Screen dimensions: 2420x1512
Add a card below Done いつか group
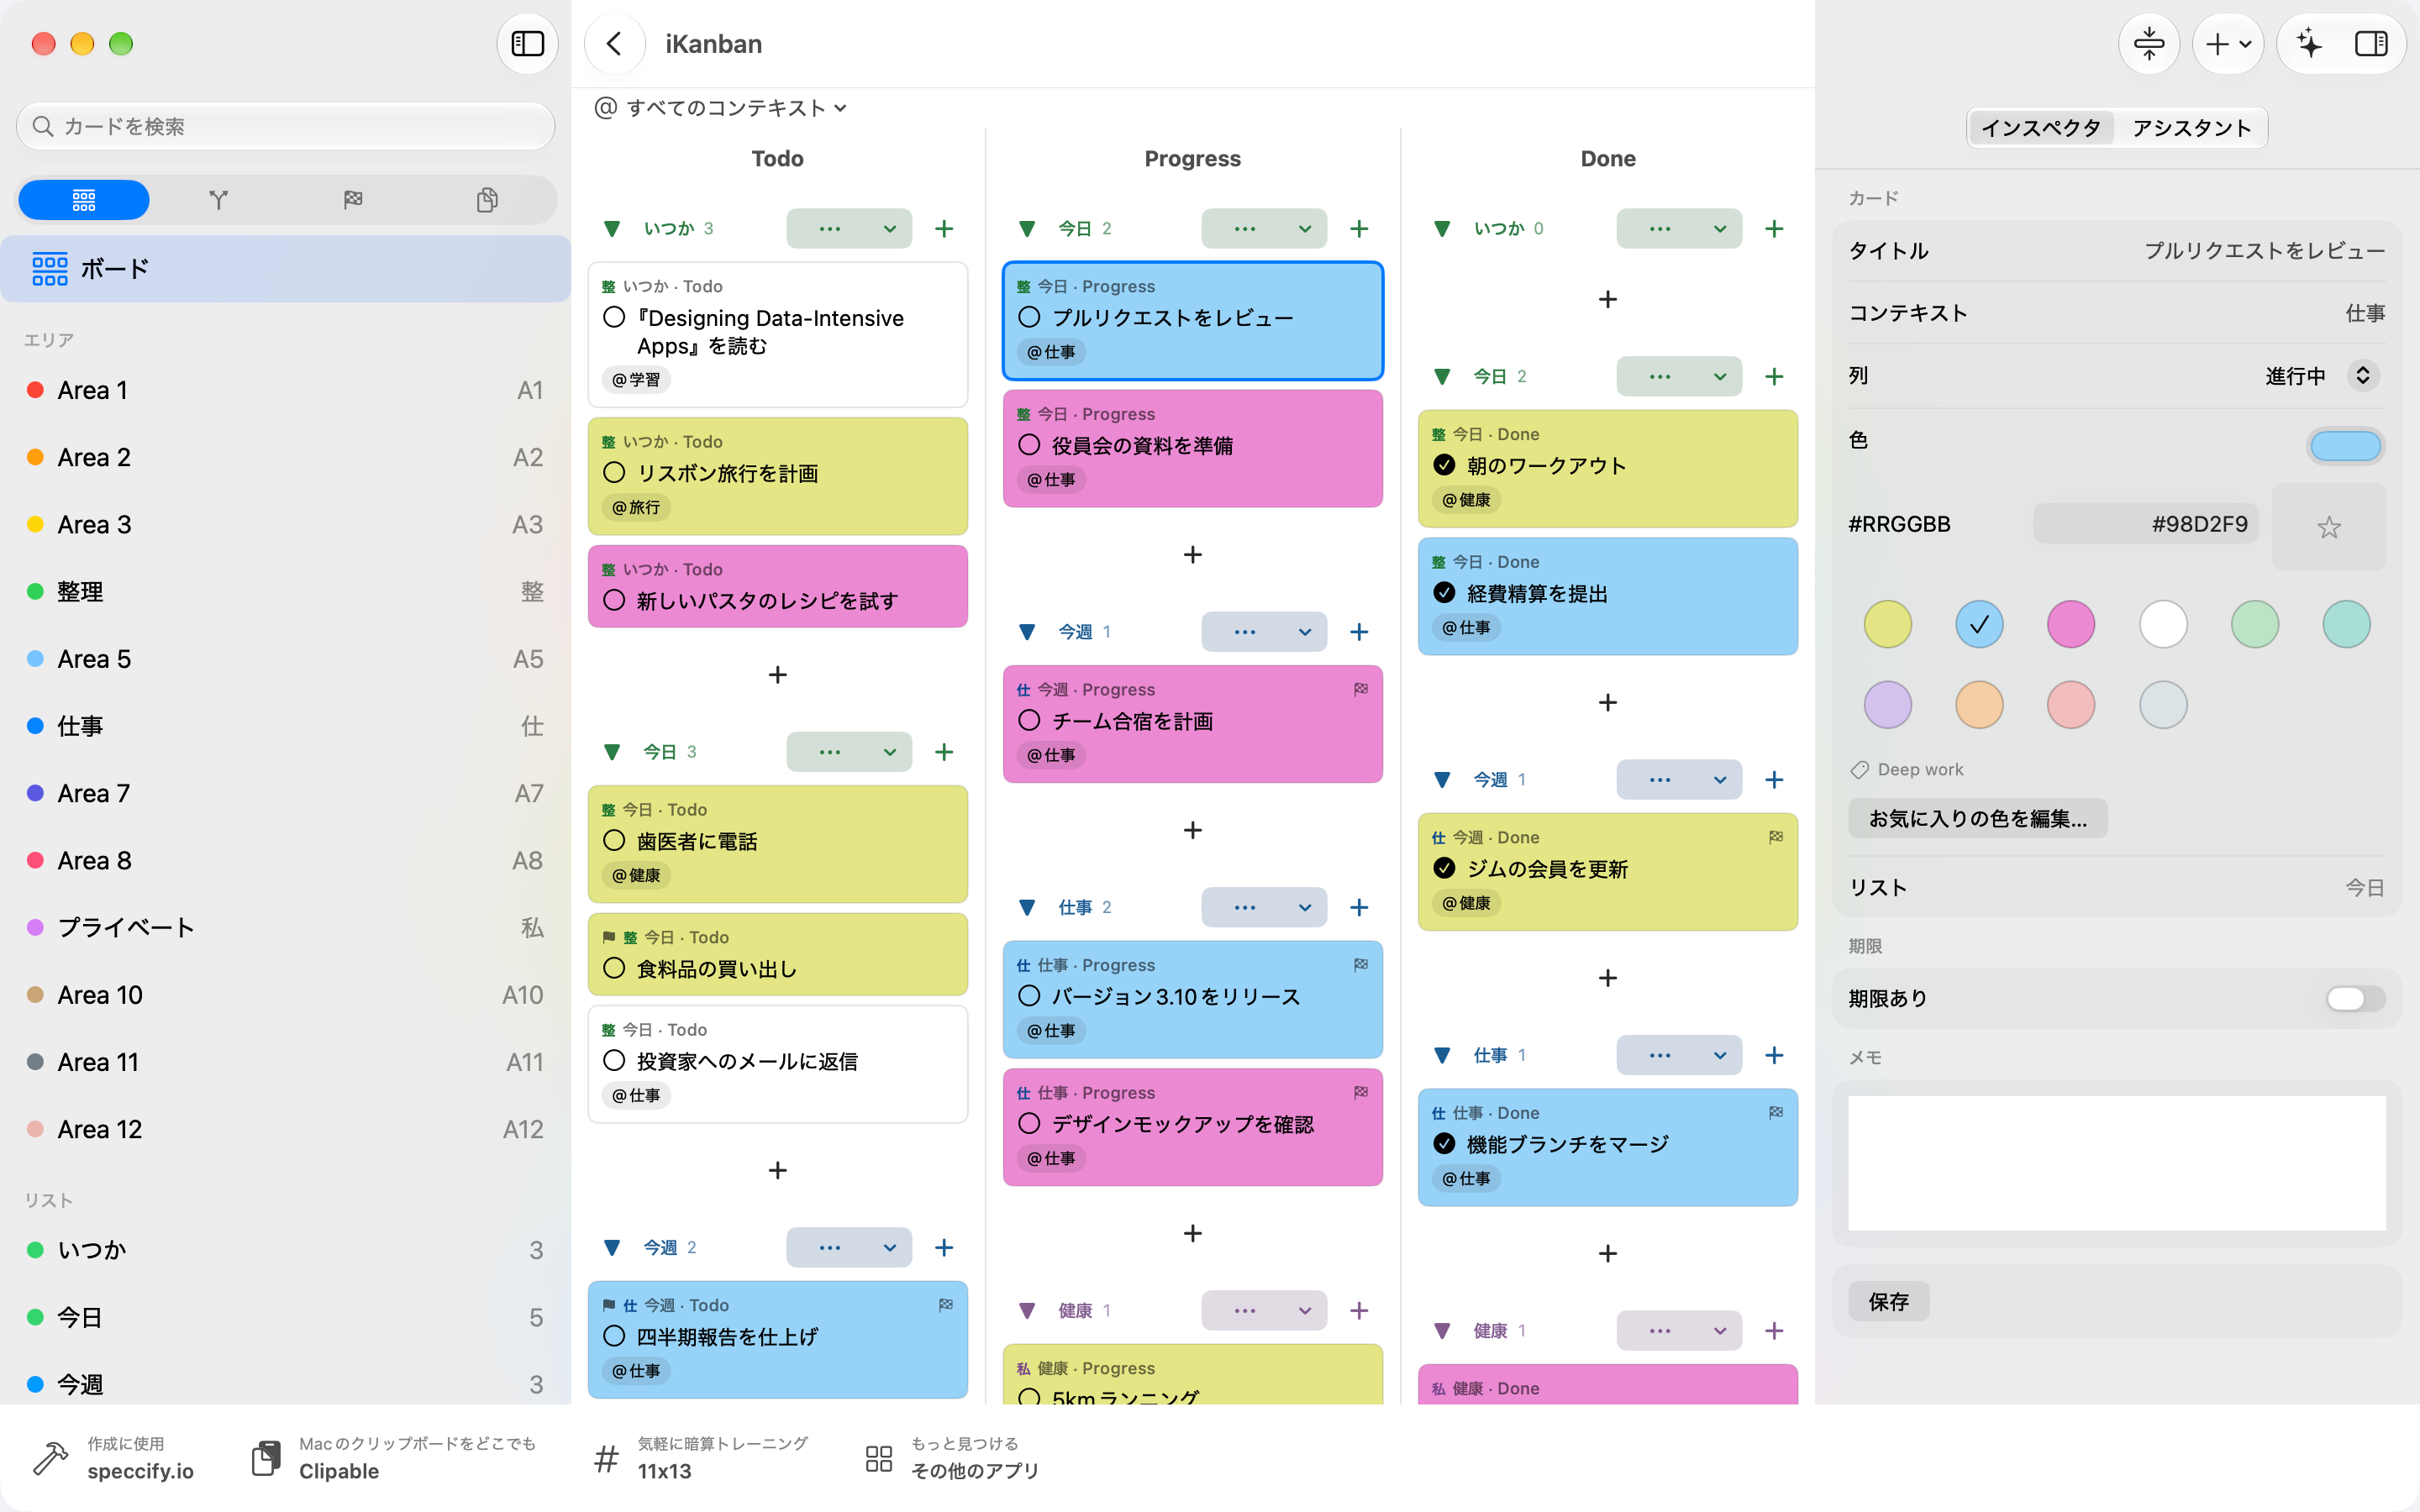[x=1607, y=299]
